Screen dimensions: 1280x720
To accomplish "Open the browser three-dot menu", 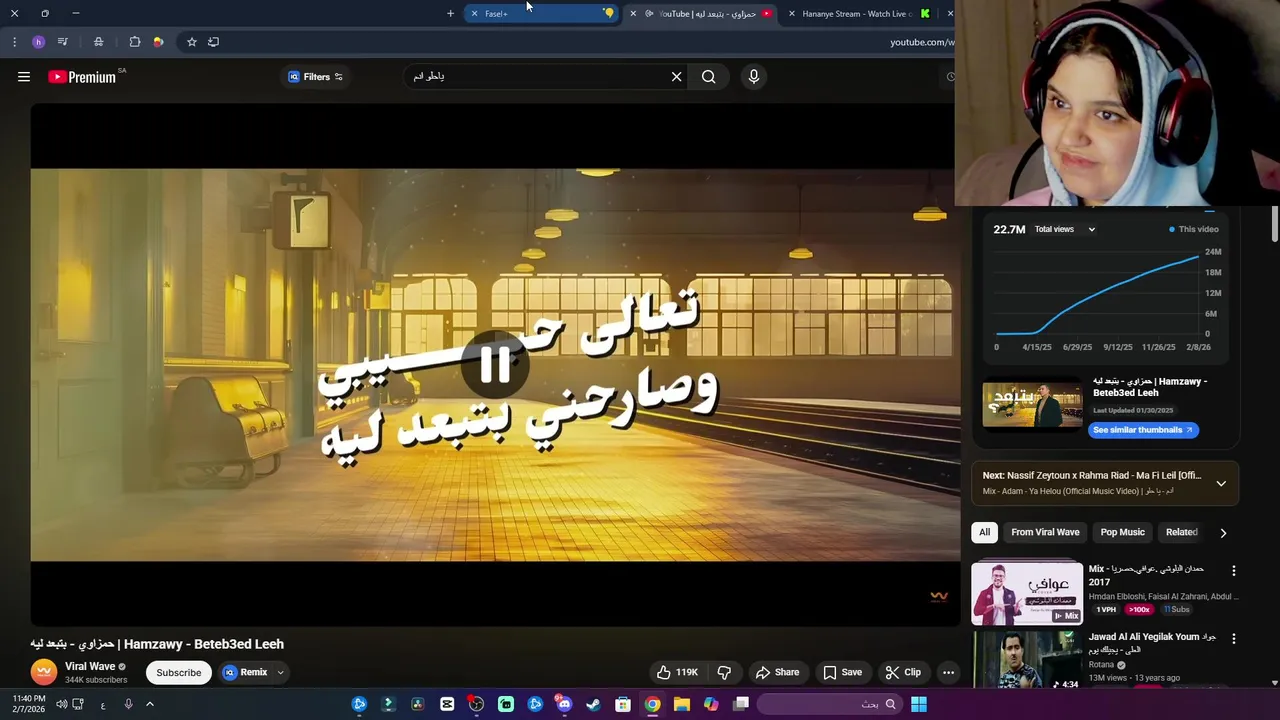I will [14, 42].
